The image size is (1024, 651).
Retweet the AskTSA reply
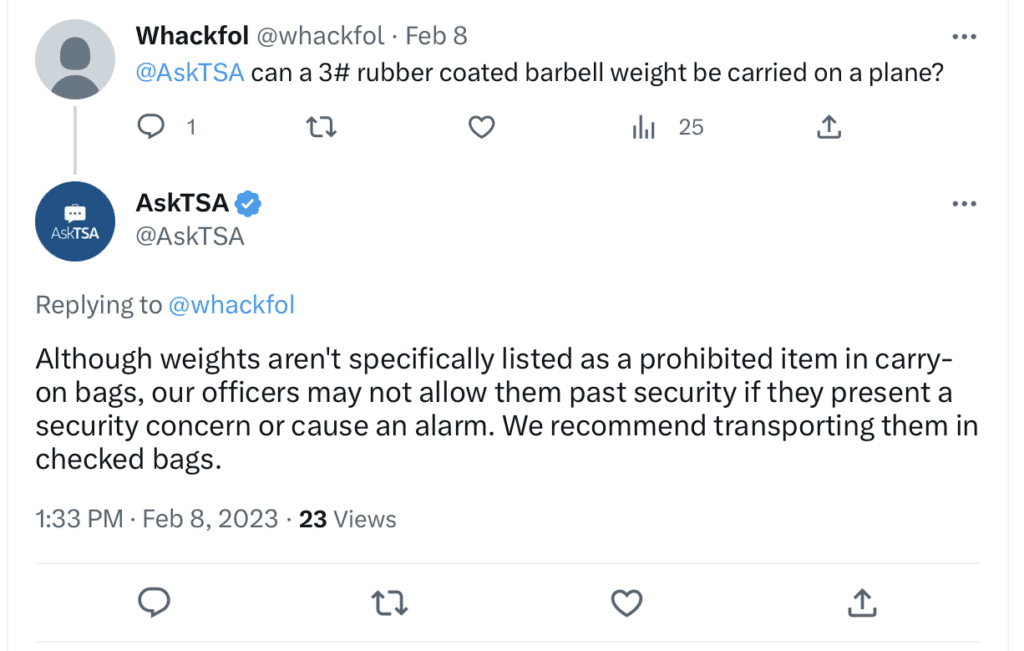point(389,603)
